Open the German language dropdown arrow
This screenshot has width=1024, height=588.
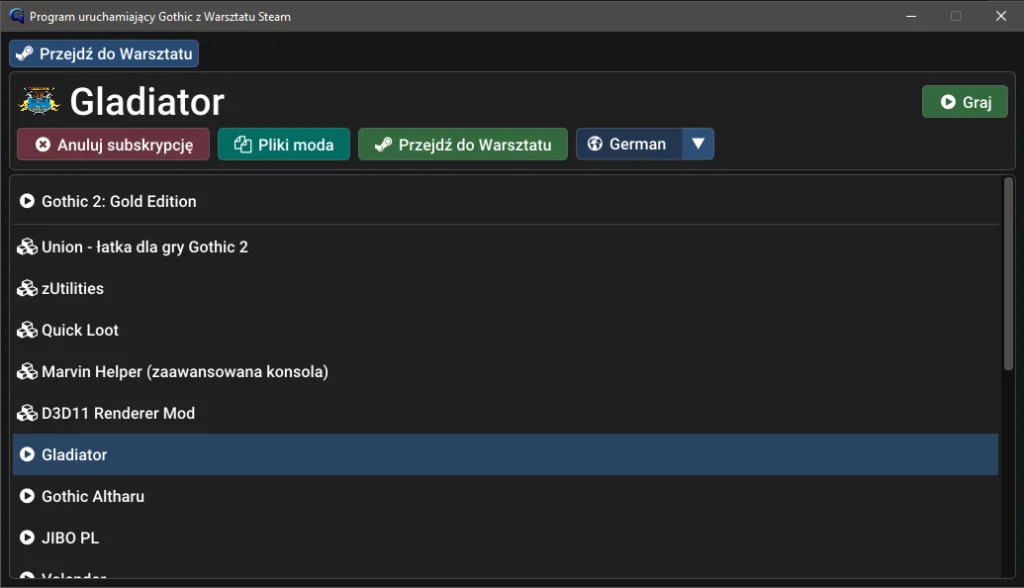[697, 144]
